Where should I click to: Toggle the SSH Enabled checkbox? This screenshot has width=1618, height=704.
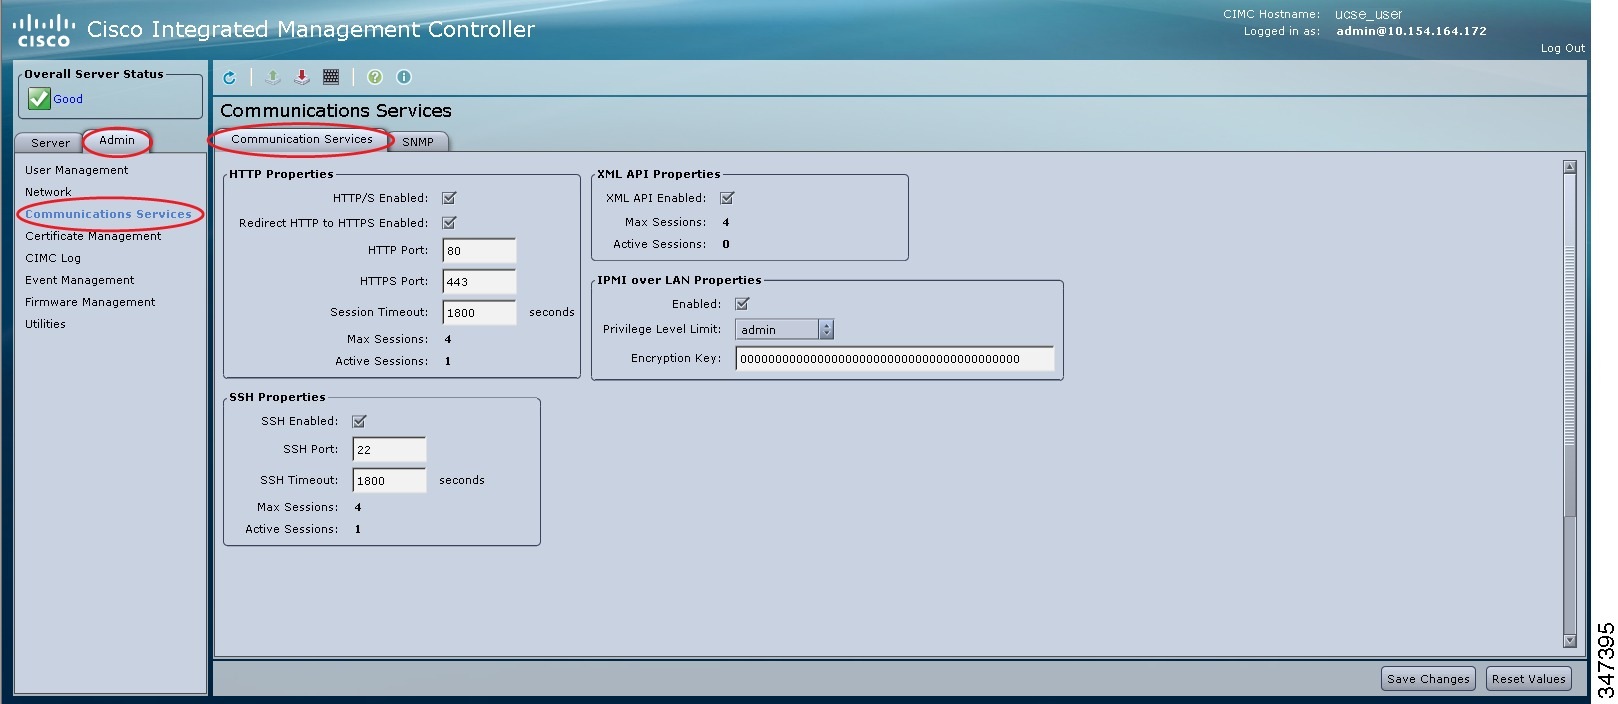[x=359, y=421]
